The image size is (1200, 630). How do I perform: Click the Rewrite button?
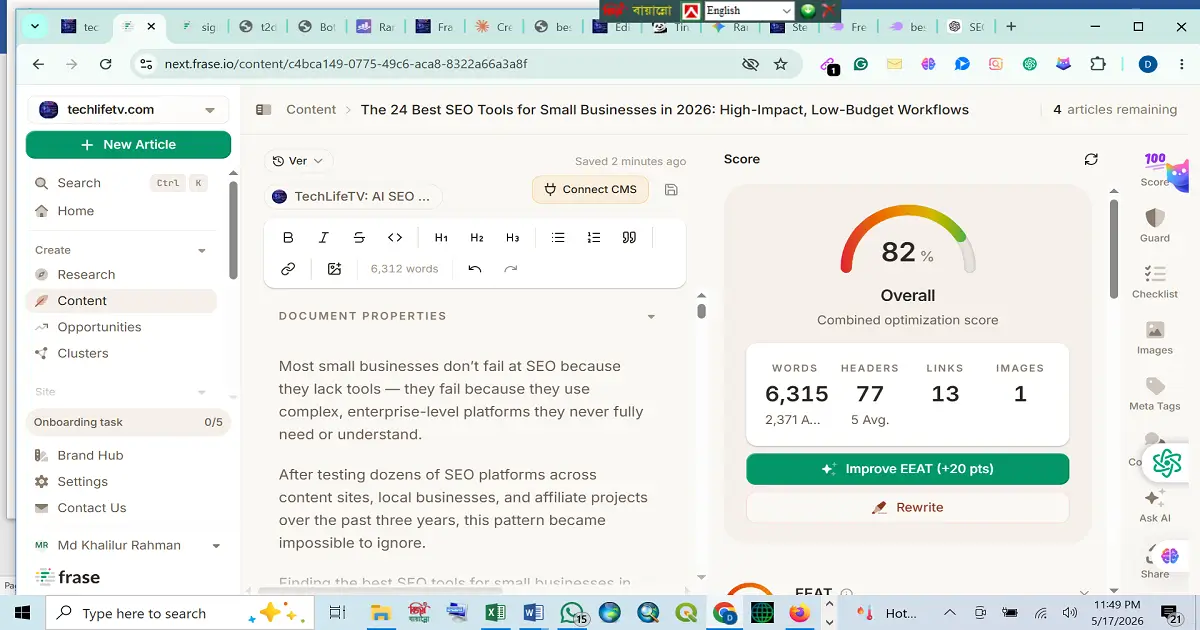[x=907, y=508]
